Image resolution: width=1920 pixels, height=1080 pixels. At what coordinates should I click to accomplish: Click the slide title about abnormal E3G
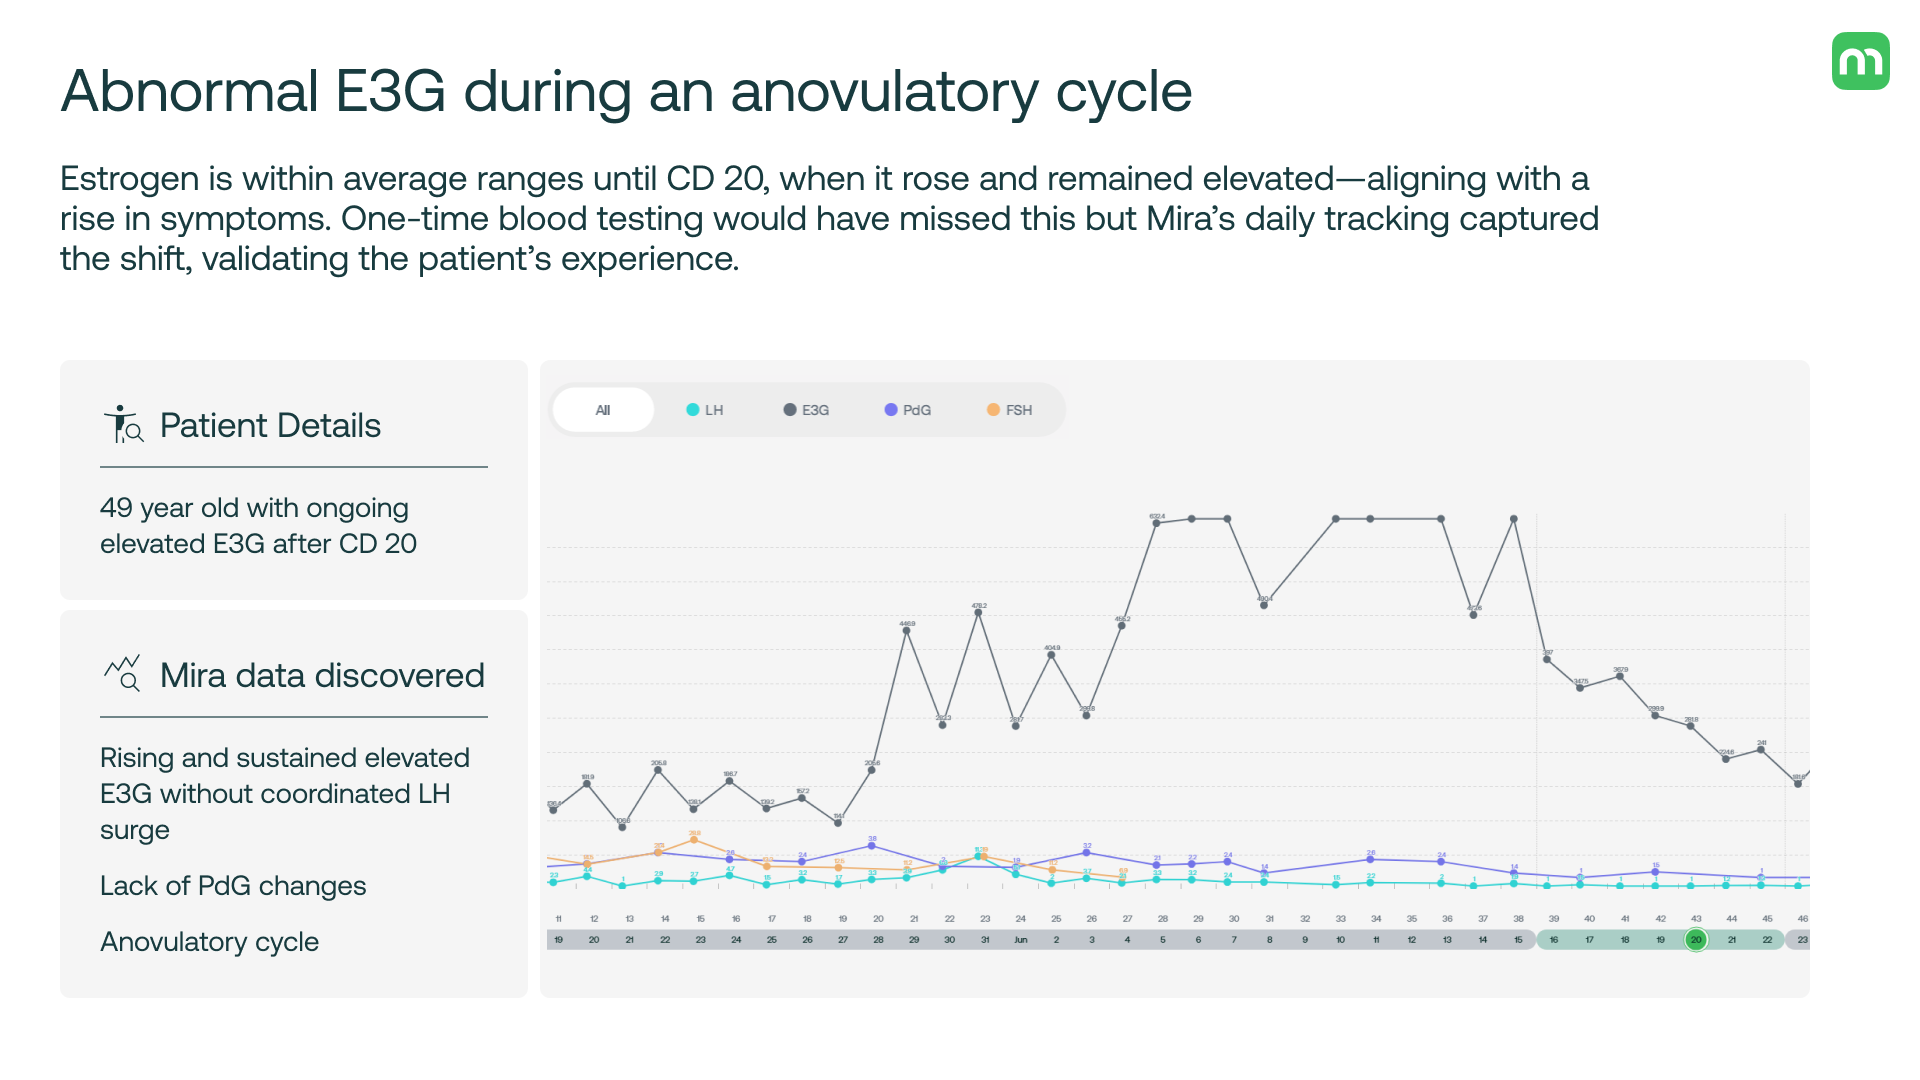(x=626, y=91)
